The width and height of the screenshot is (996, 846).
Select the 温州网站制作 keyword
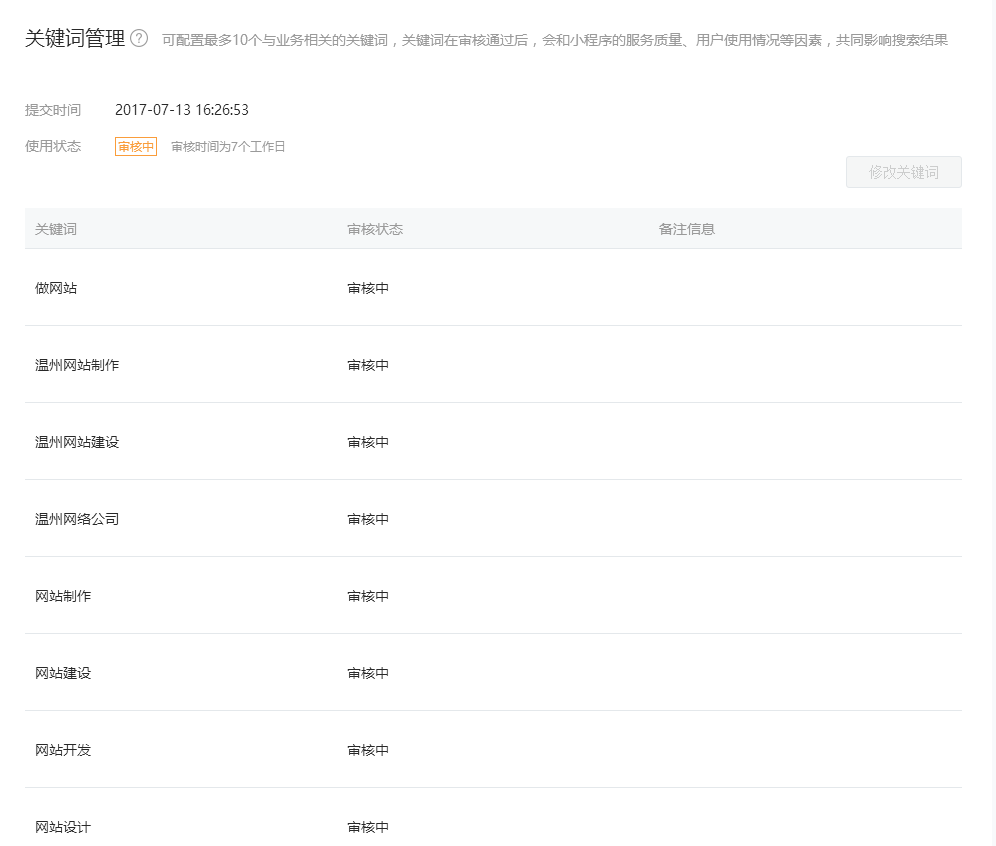point(77,365)
